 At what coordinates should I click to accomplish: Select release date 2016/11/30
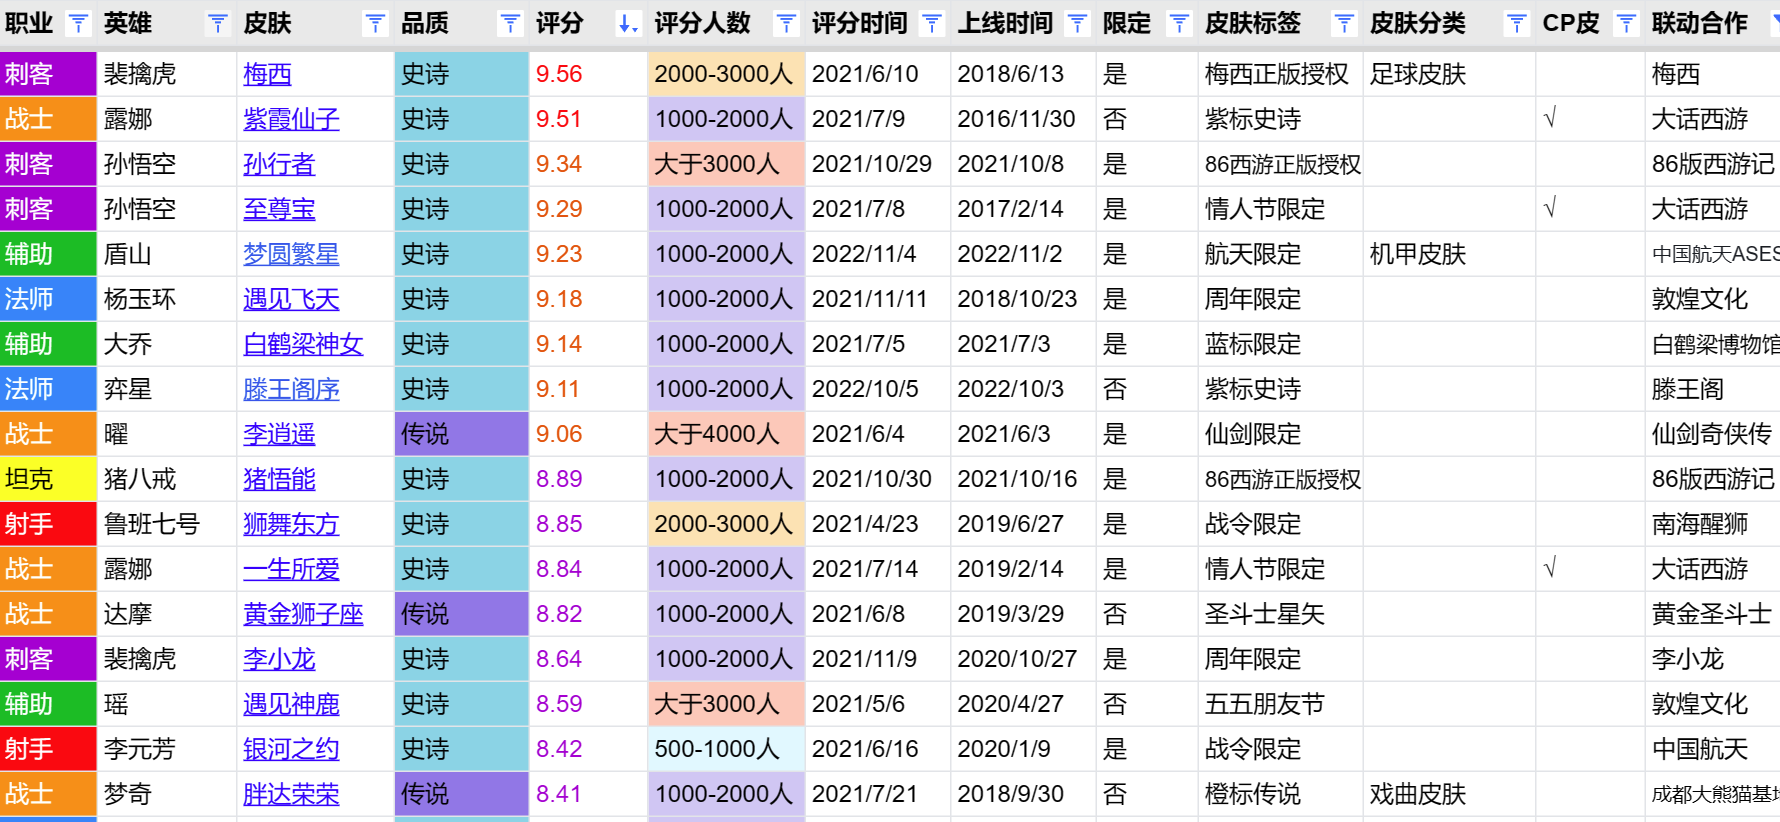tap(1023, 119)
